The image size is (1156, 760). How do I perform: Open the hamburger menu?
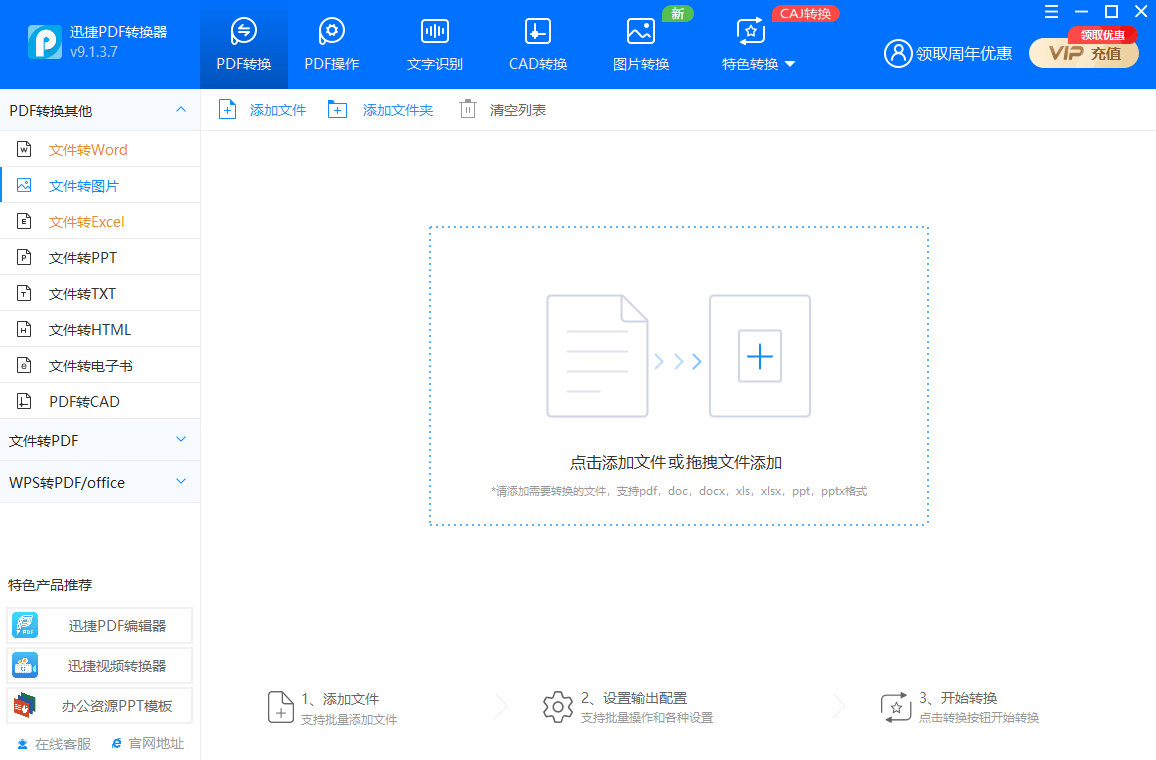(x=1051, y=12)
